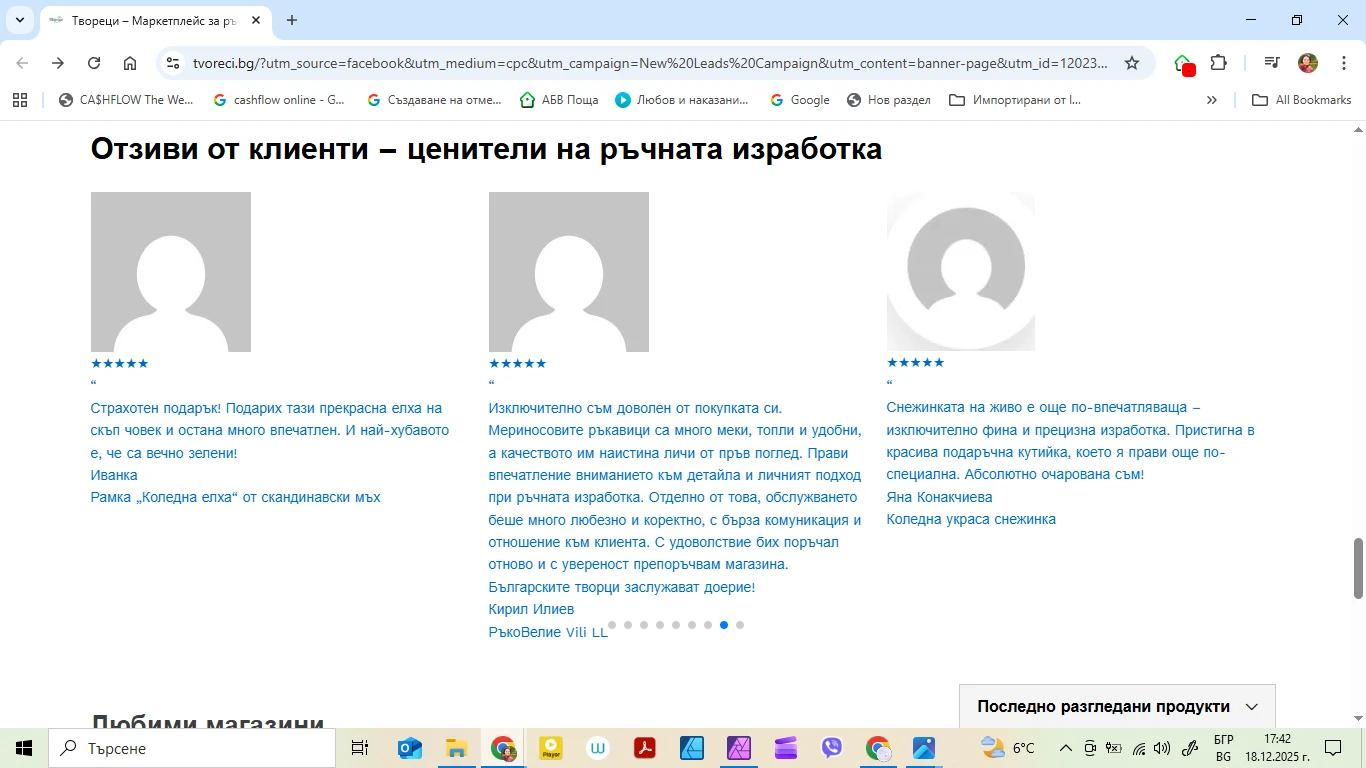This screenshot has width=1366, height=768.
Task: Open the tab search dropdown arrow
Action: coord(19,20)
